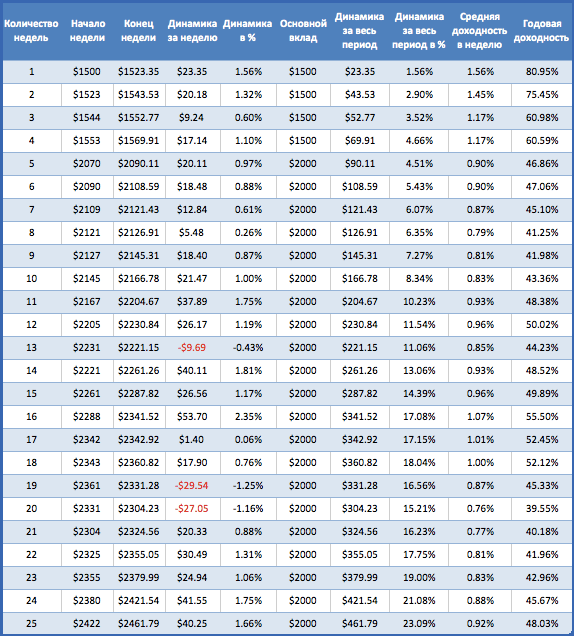The width and height of the screenshot is (574, 636).
Task: Select the 2.35% dynamics cell in week 16
Action: [x=248, y=417]
